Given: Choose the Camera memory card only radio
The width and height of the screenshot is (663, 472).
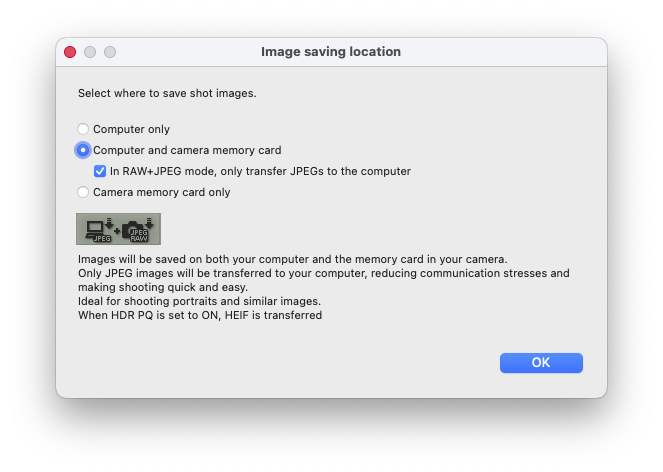Looking at the screenshot, I should click(x=83, y=192).
